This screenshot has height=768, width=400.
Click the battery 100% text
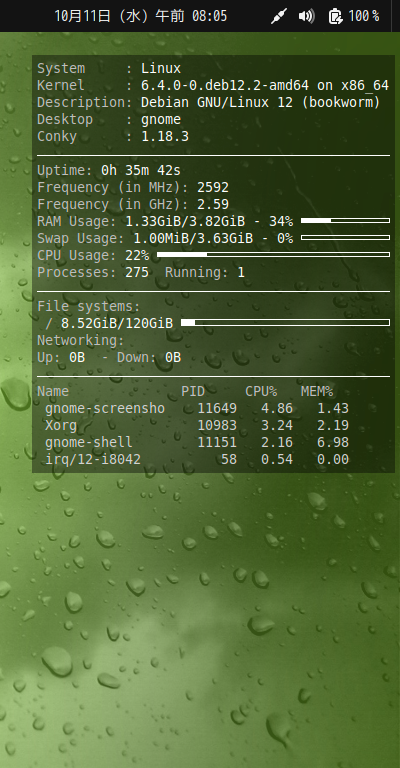pyautogui.click(x=364, y=16)
